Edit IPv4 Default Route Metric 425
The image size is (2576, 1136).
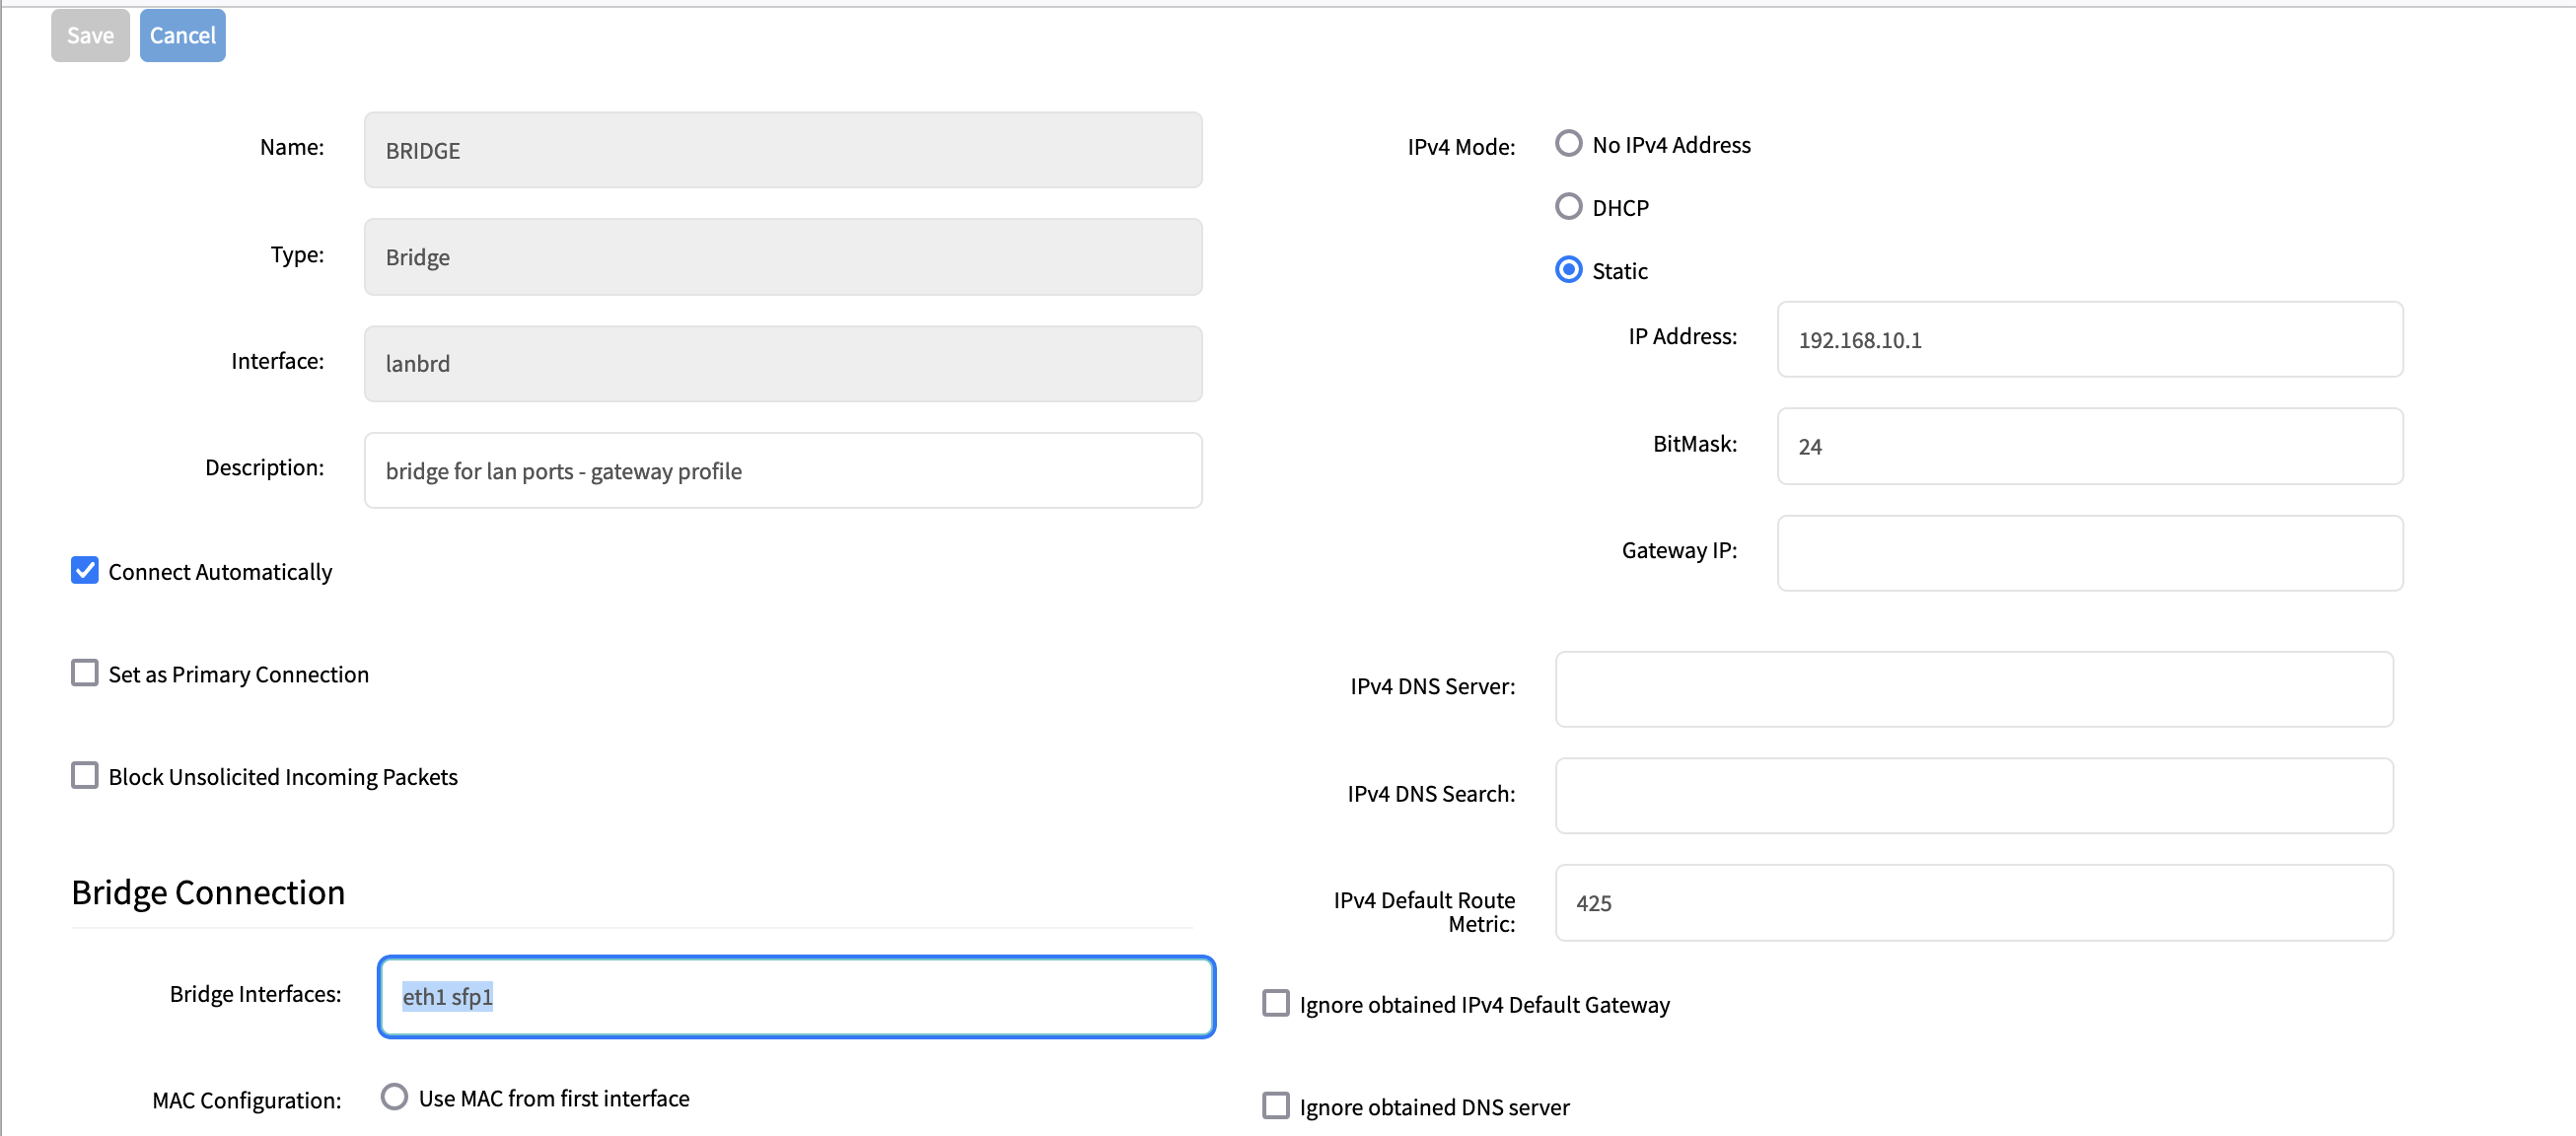click(1974, 903)
